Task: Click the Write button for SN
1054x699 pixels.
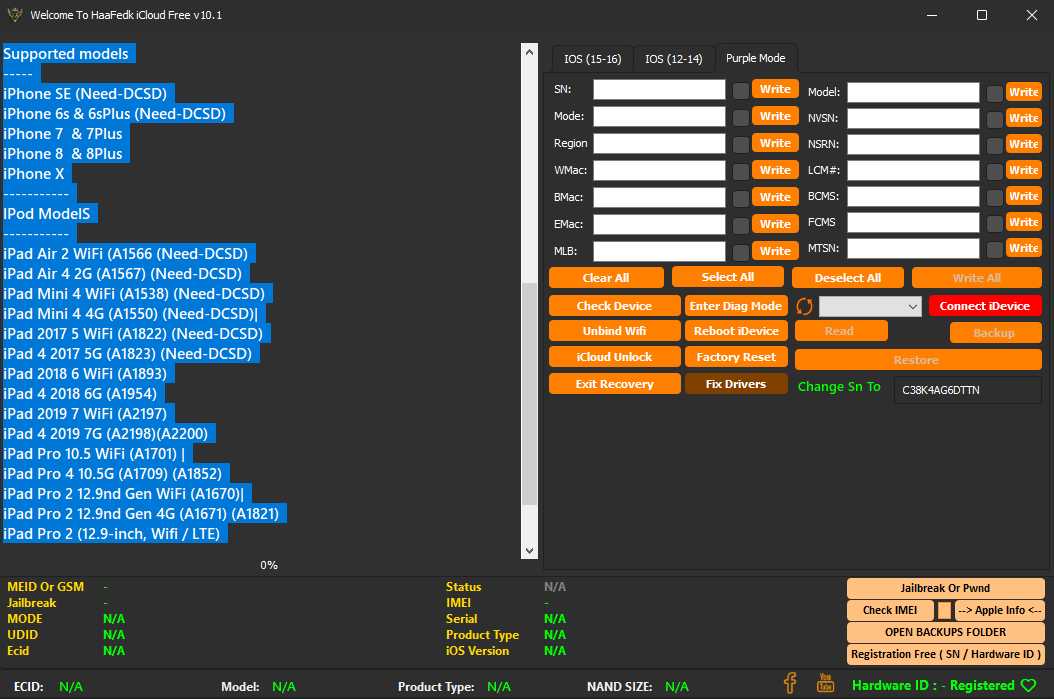Action: click(775, 89)
